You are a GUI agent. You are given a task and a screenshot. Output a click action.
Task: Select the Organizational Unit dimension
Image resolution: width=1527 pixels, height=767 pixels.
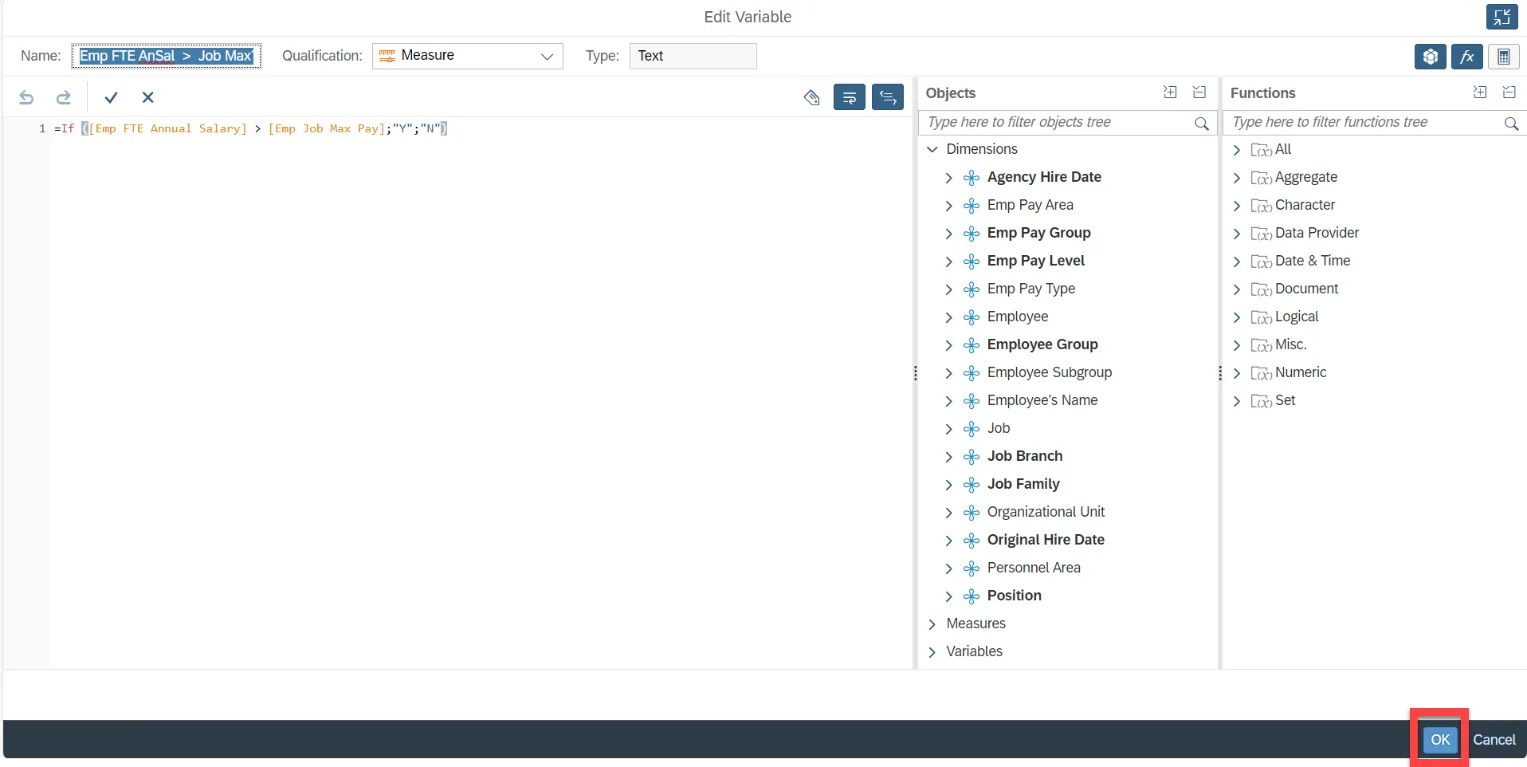pyautogui.click(x=1046, y=512)
